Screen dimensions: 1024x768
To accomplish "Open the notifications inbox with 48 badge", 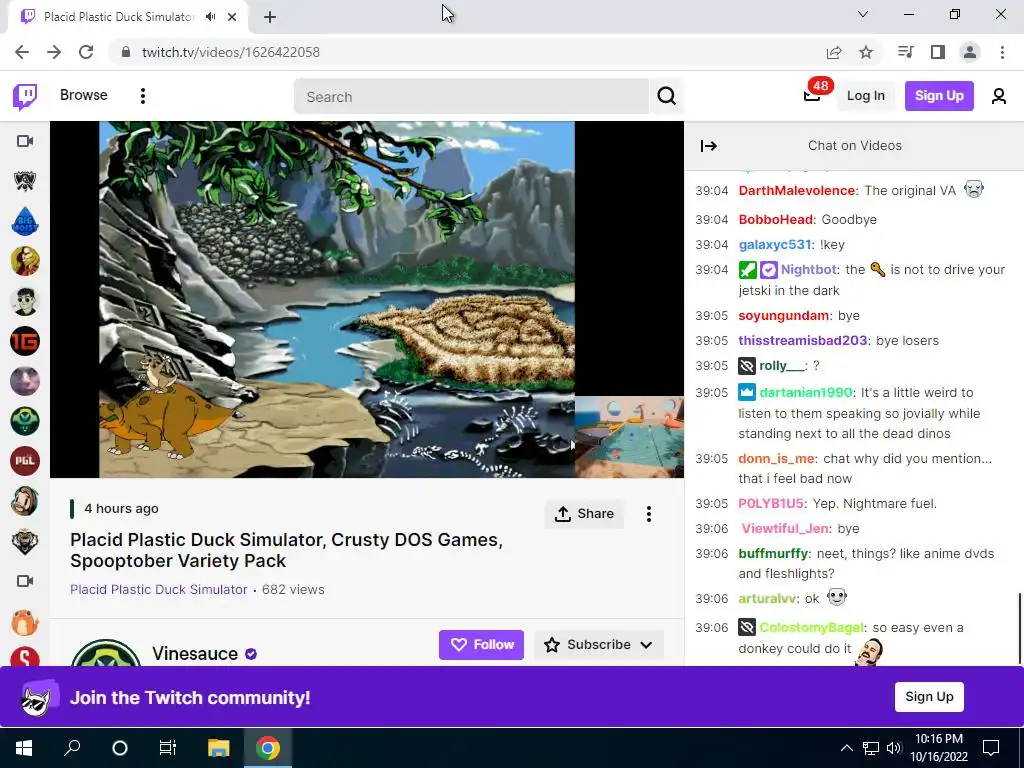I will (812, 95).
